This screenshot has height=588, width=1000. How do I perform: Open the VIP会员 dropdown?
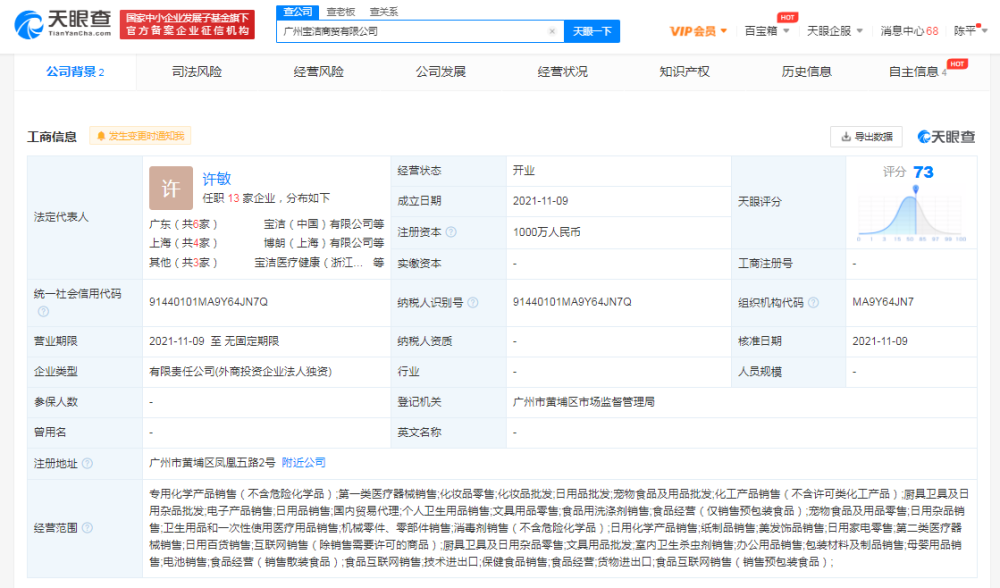699,31
